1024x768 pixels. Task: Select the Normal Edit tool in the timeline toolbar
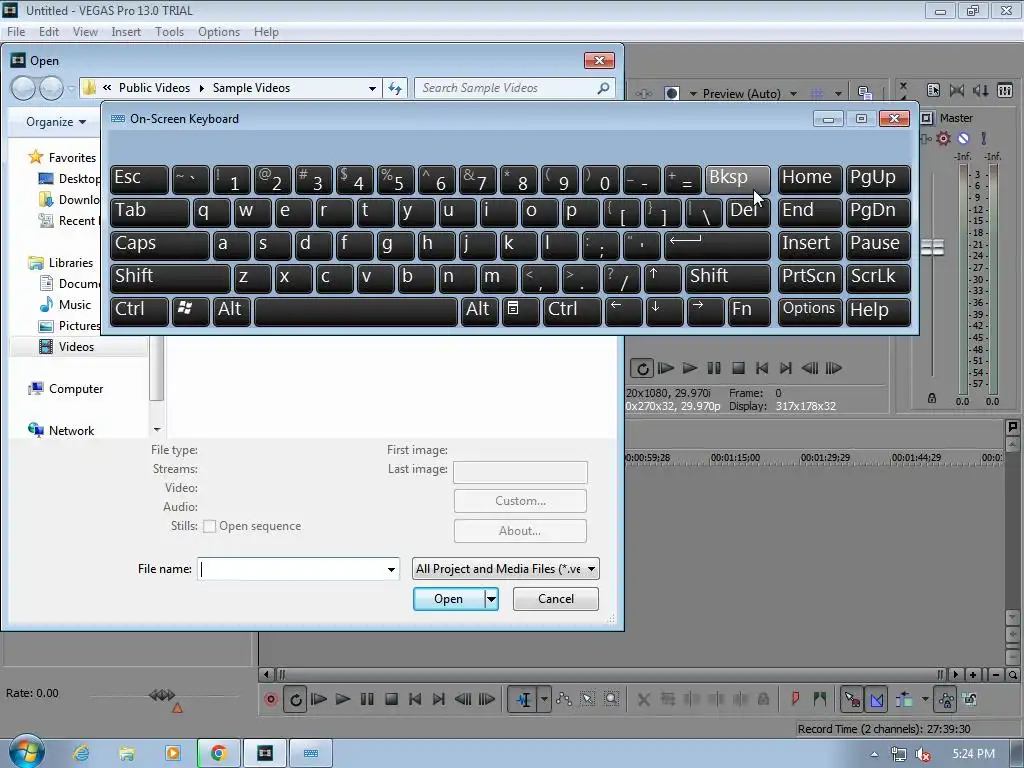(x=523, y=699)
